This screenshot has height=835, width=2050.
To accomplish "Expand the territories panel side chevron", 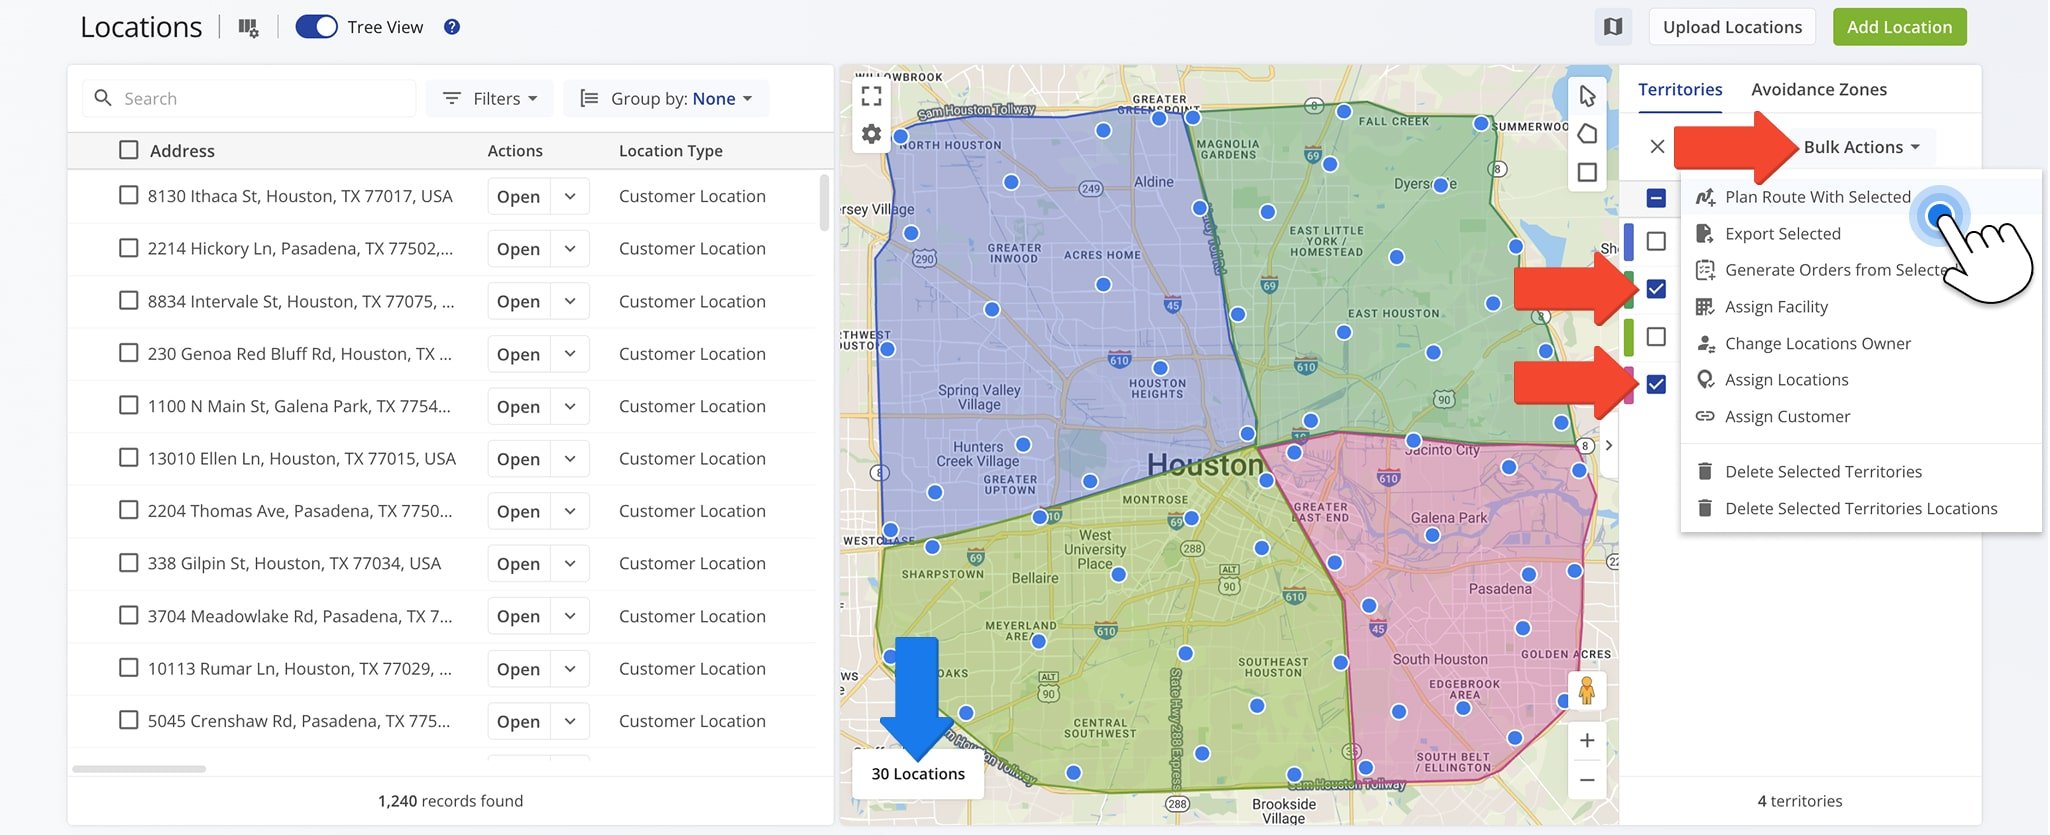I will coord(1609,445).
